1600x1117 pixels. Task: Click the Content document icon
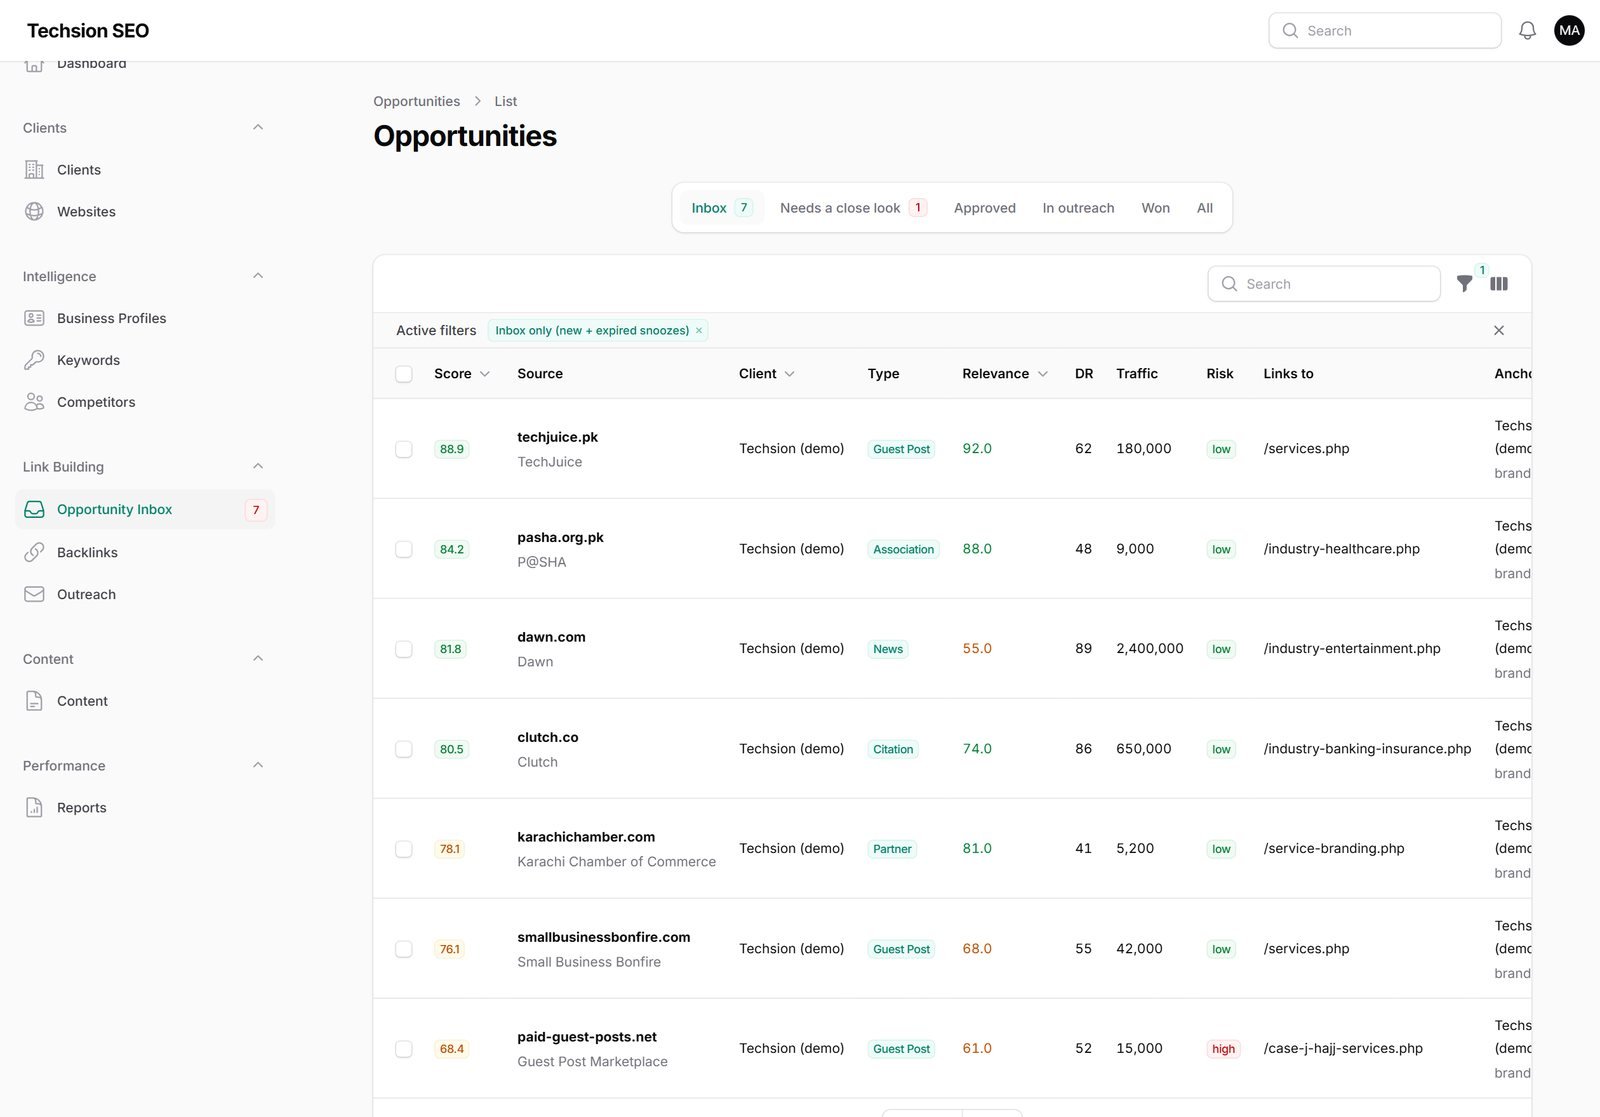point(34,701)
